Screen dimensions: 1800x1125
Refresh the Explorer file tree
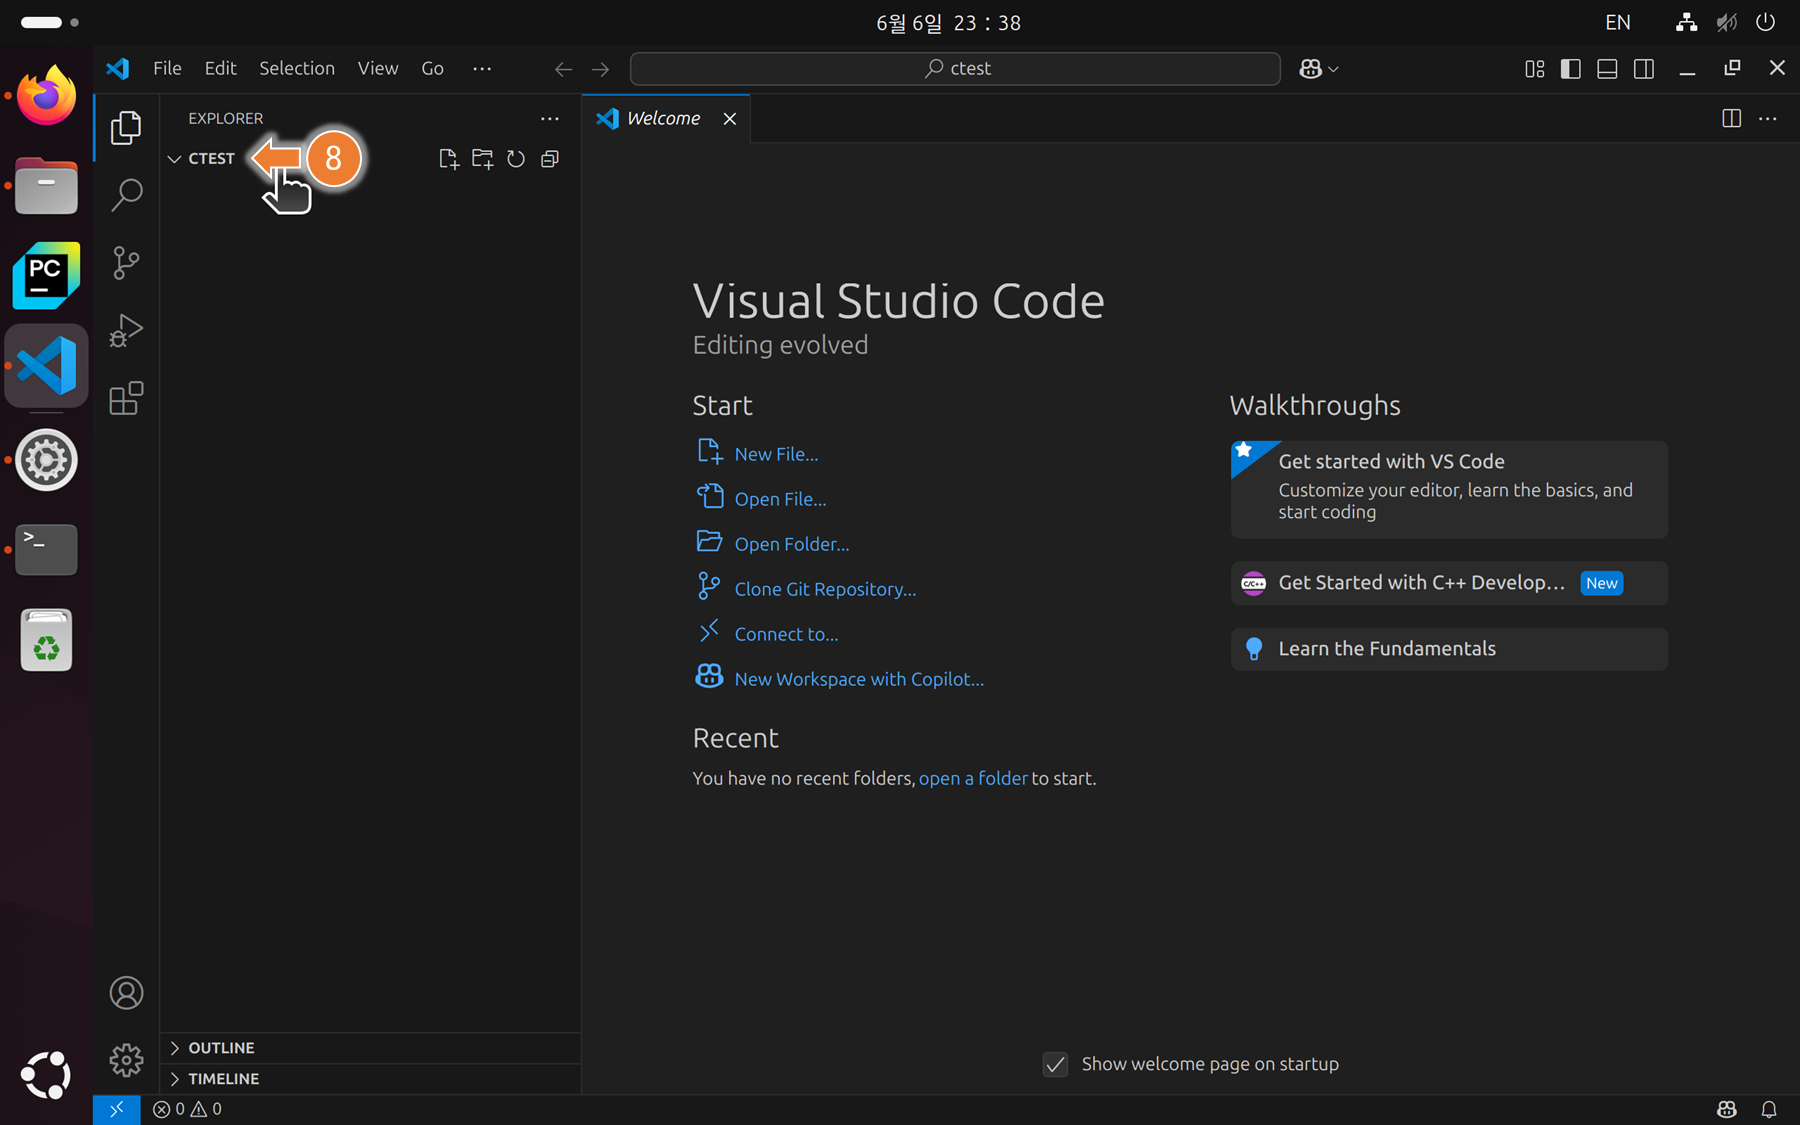coord(516,159)
